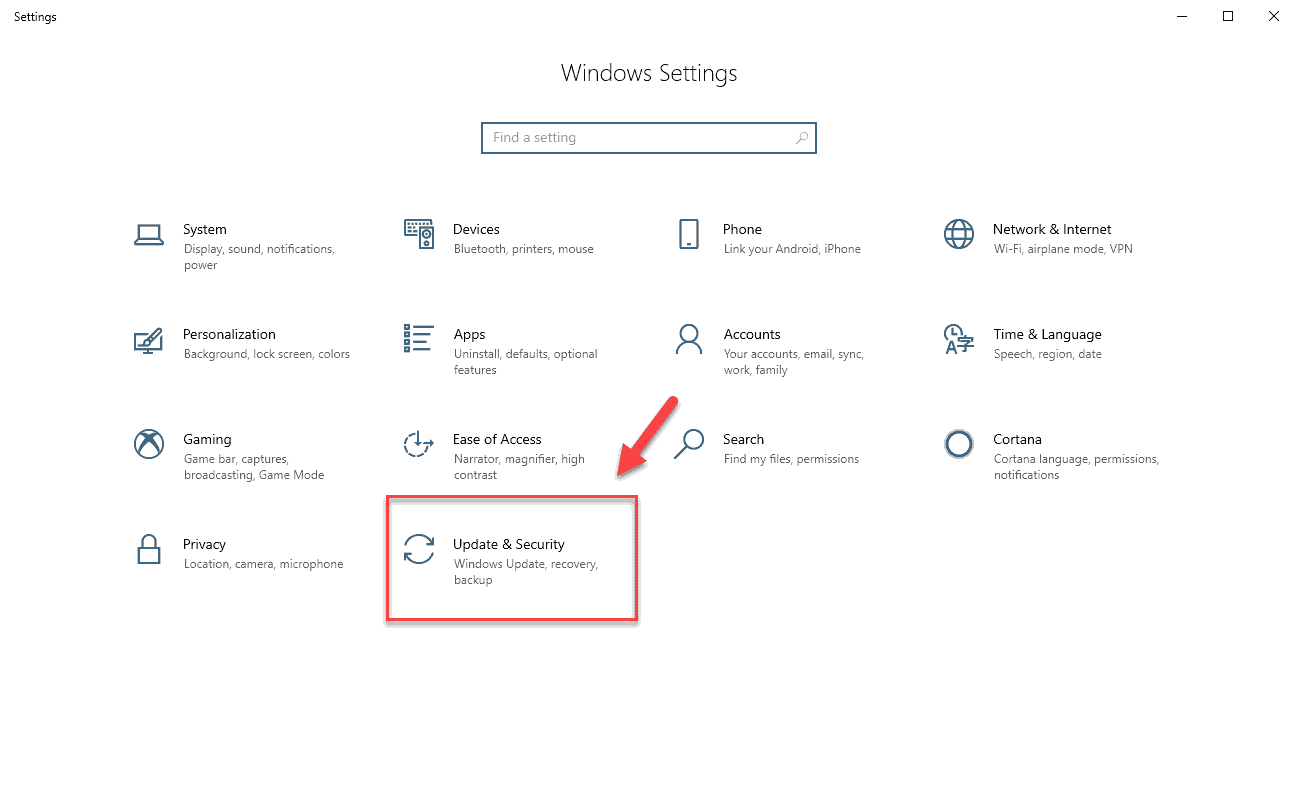Click 'Speech, region, date' description
The height and width of the screenshot is (793, 1297).
tap(1047, 354)
